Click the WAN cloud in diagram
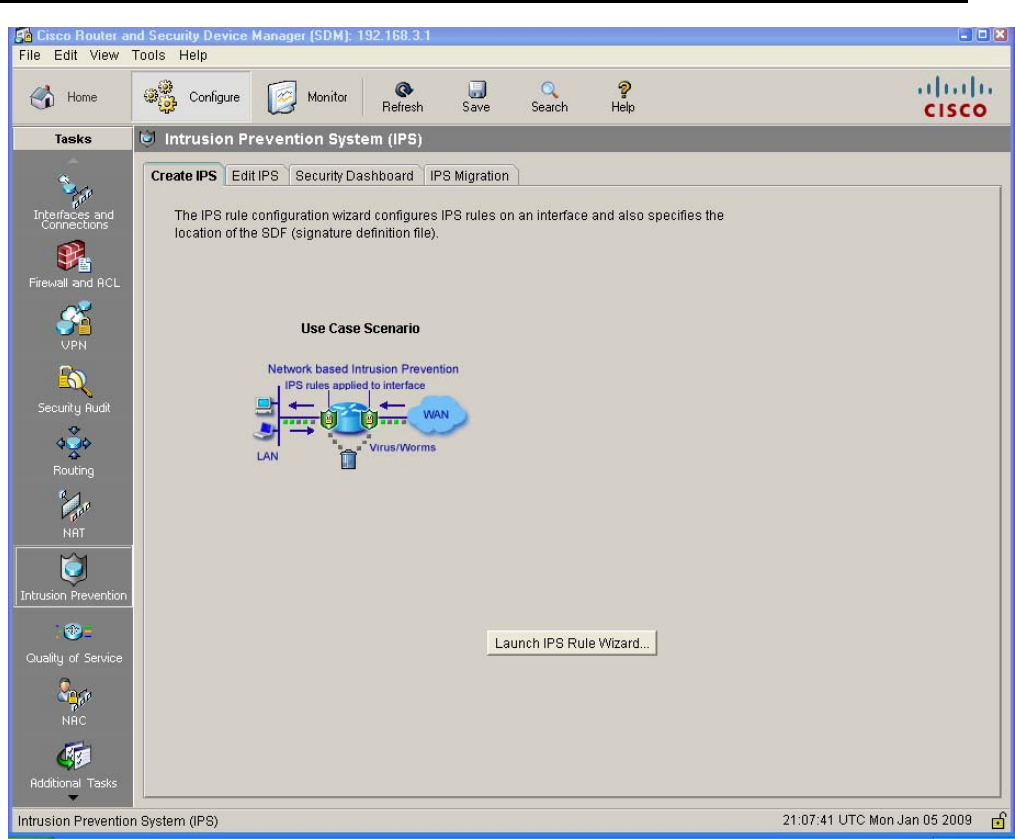The height and width of the screenshot is (839, 1015). pos(436,415)
